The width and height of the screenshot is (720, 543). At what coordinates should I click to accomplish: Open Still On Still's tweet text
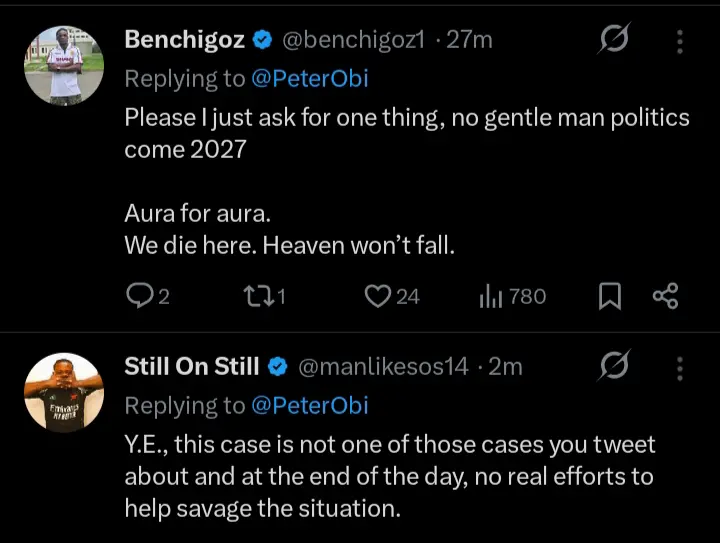coord(390,475)
